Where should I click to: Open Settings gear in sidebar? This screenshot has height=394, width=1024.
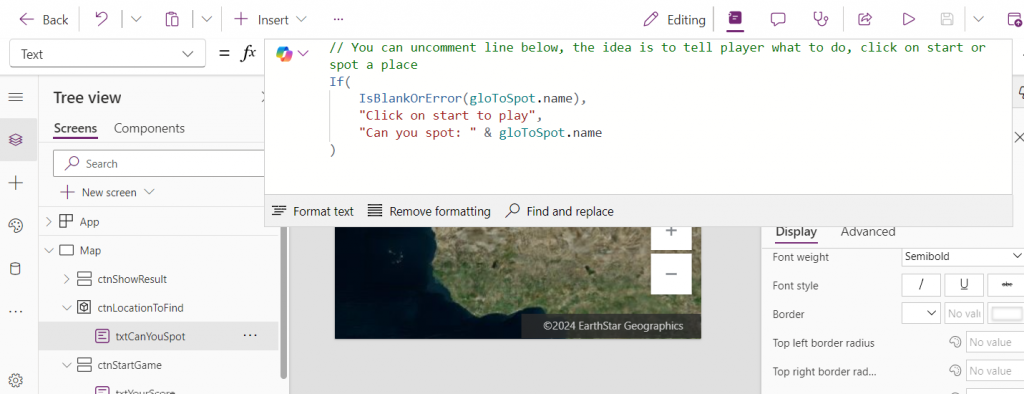point(16,380)
